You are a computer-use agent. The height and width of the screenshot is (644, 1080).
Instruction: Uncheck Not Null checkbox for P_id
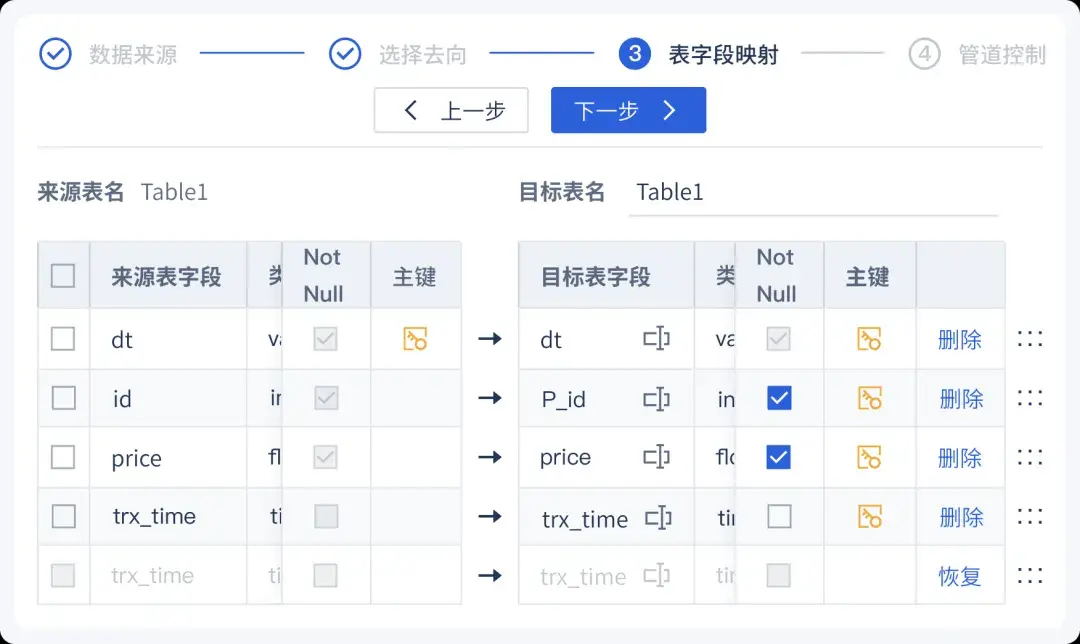coord(779,398)
